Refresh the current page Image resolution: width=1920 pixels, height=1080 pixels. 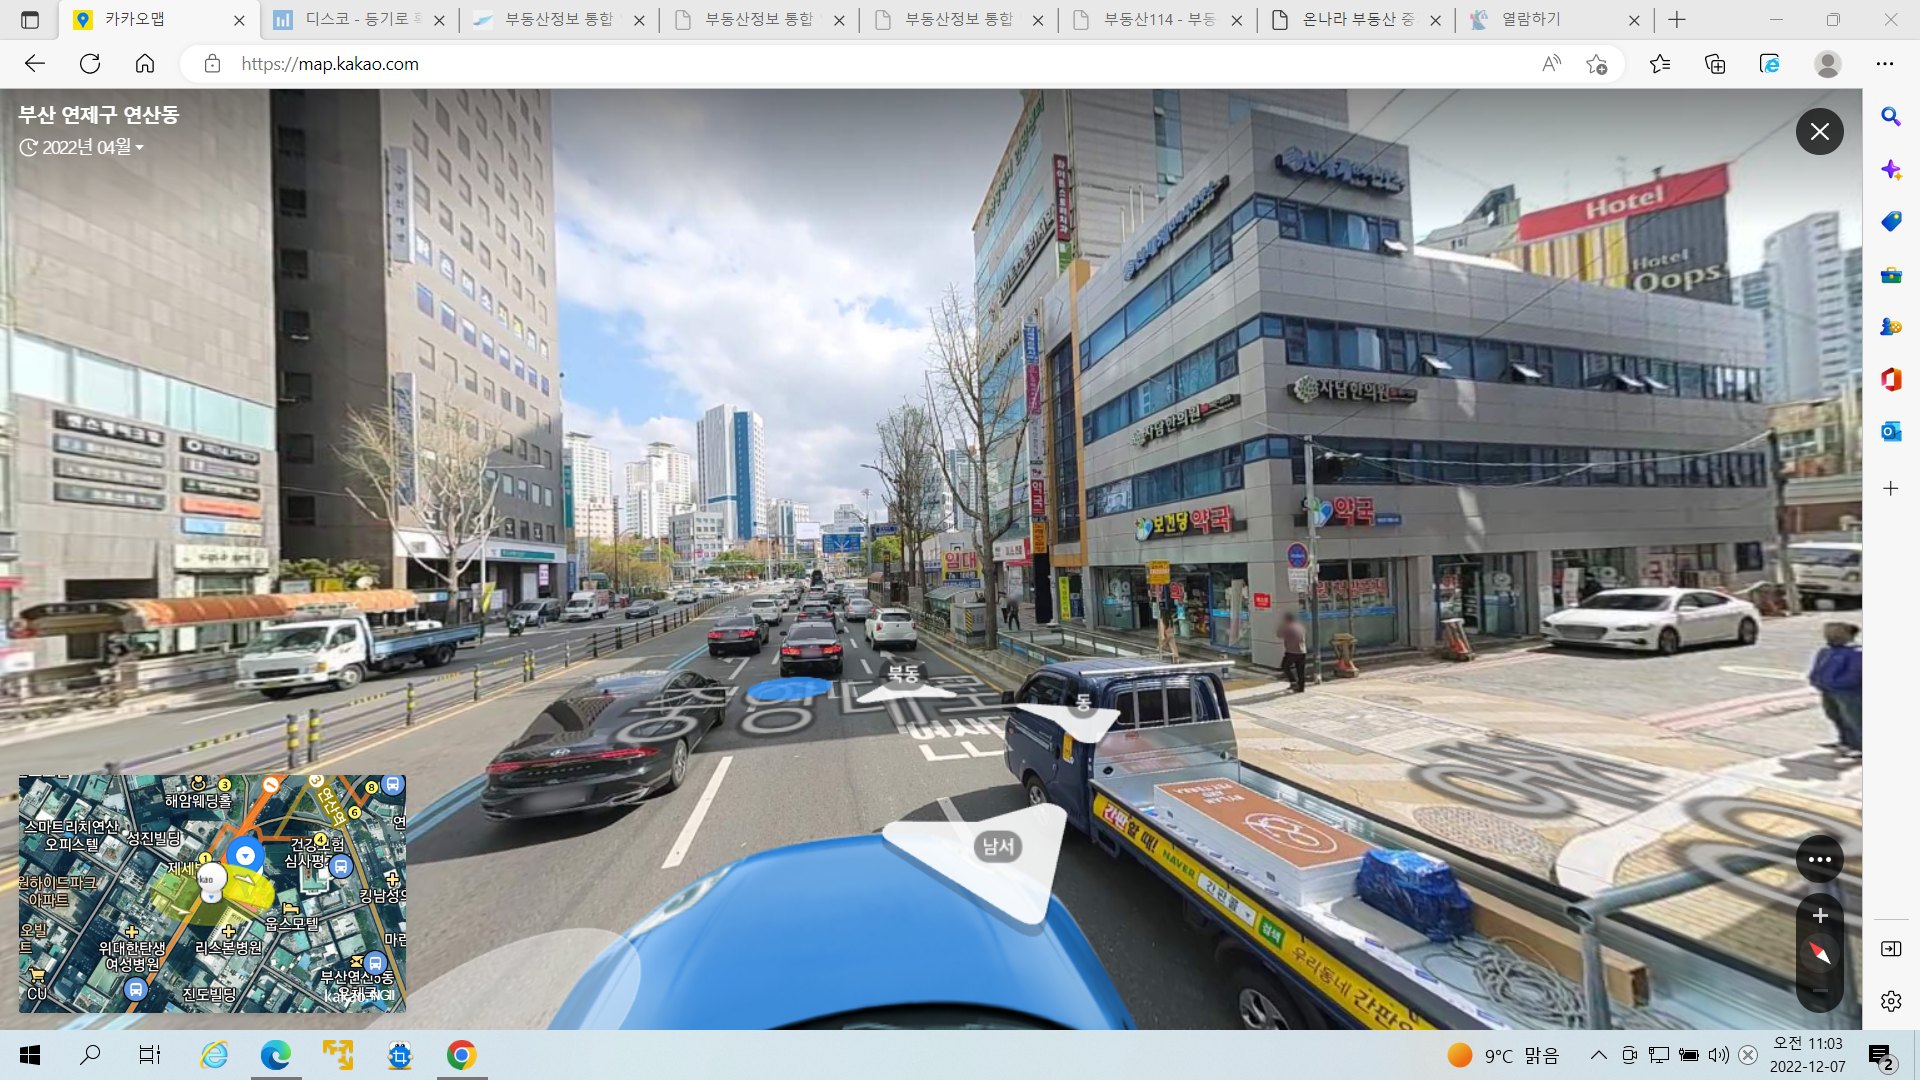point(90,64)
